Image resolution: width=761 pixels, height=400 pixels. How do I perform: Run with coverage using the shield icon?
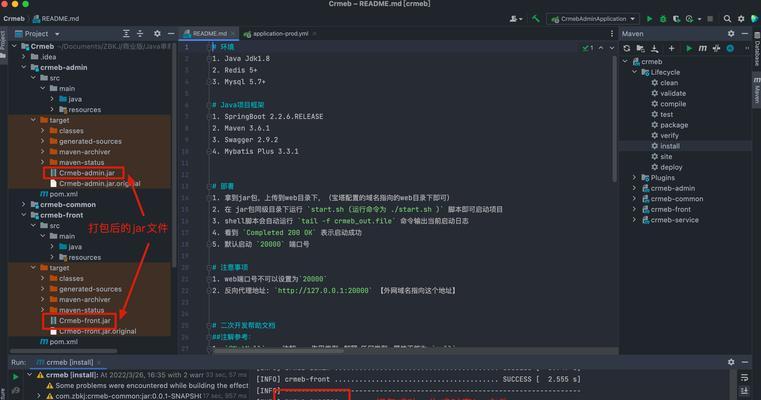[676, 19]
